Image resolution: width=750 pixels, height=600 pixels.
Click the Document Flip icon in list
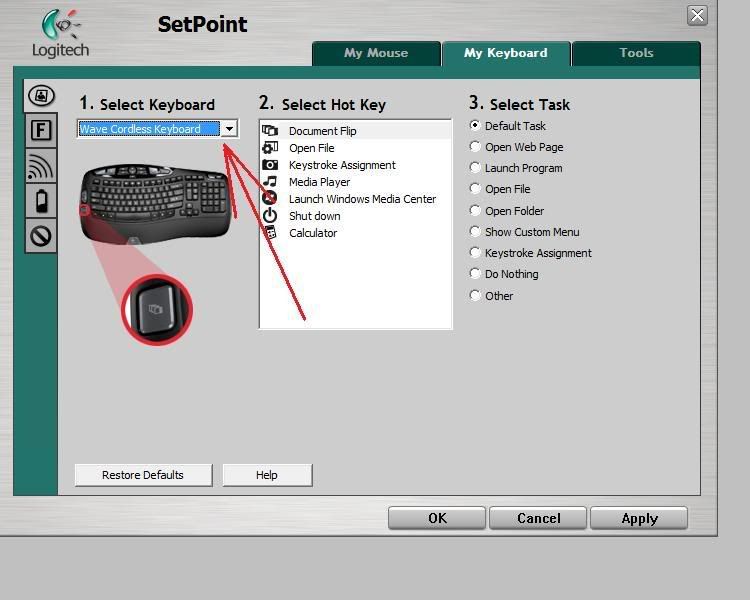tap(270, 131)
